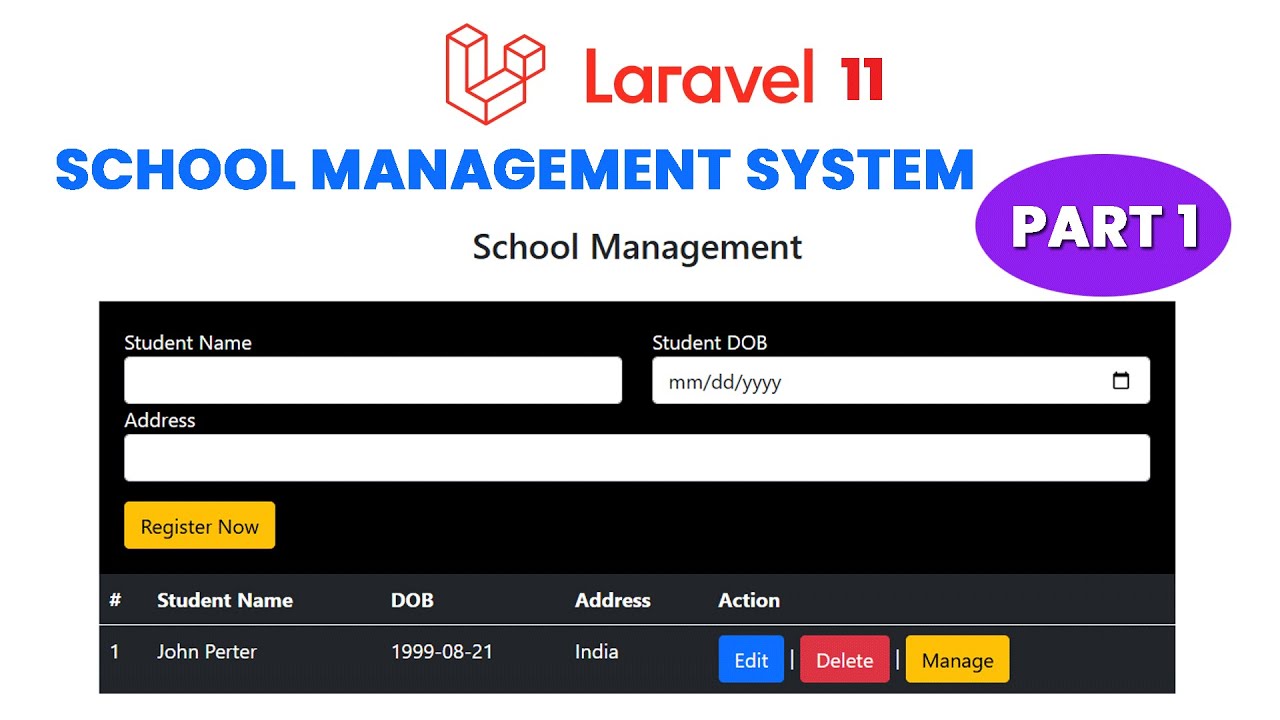Click the India address cell
The height and width of the screenshot is (720, 1280).
tap(597, 652)
